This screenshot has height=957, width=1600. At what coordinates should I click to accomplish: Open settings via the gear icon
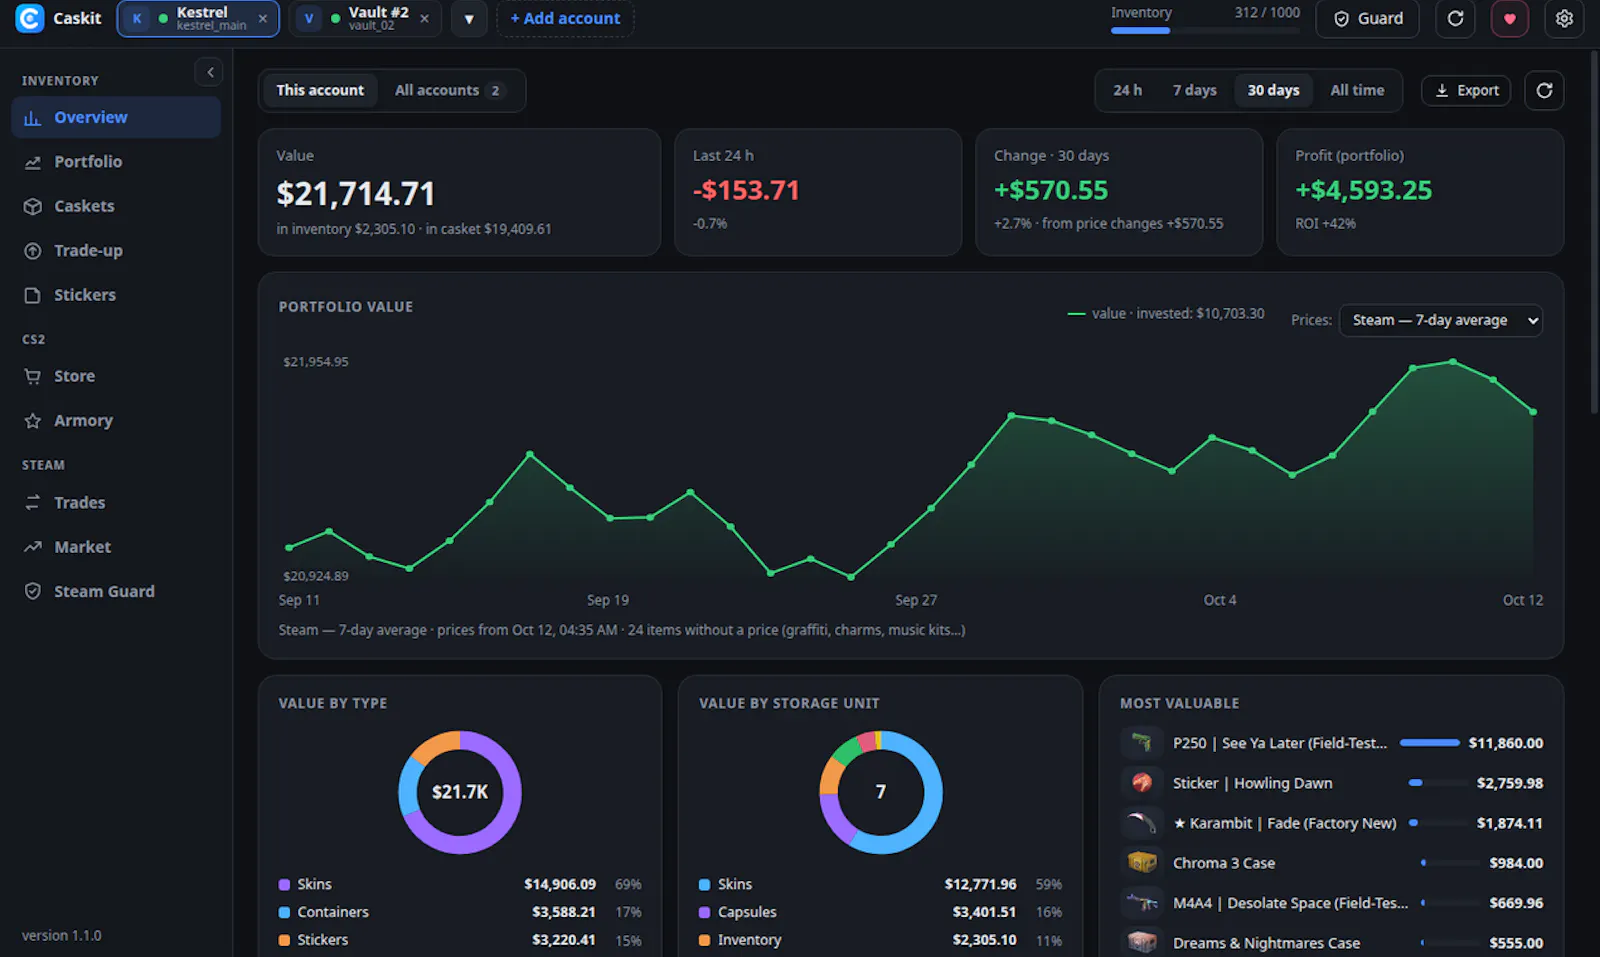[1564, 18]
